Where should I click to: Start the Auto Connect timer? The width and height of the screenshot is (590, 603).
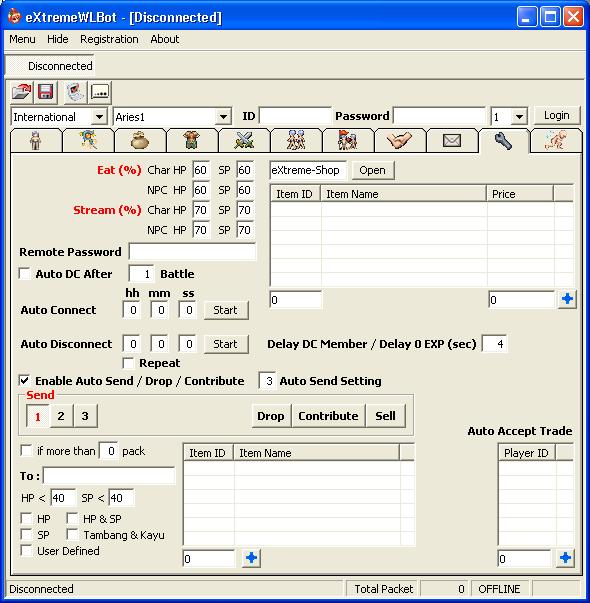[225, 310]
